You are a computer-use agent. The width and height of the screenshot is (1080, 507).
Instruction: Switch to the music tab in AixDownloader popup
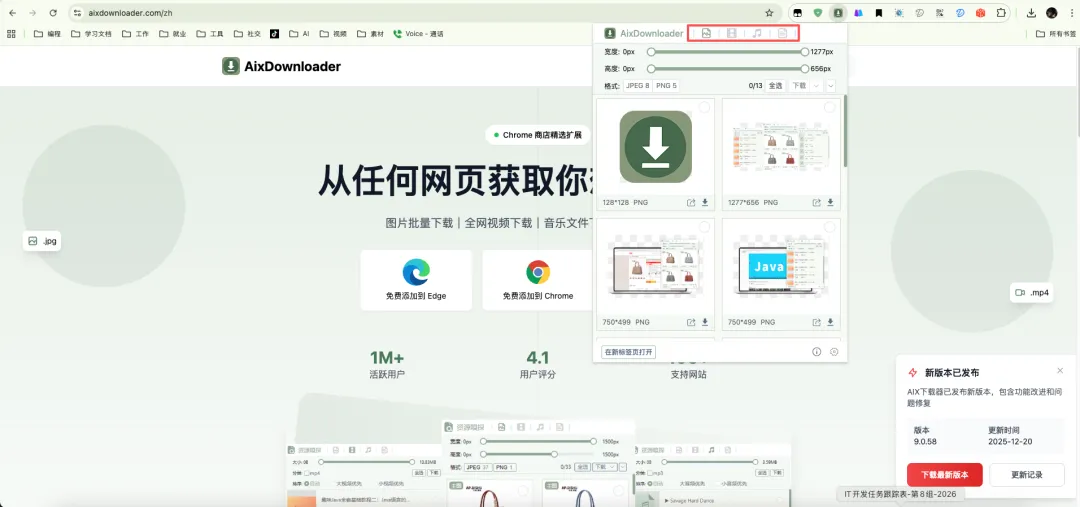pyautogui.click(x=756, y=33)
